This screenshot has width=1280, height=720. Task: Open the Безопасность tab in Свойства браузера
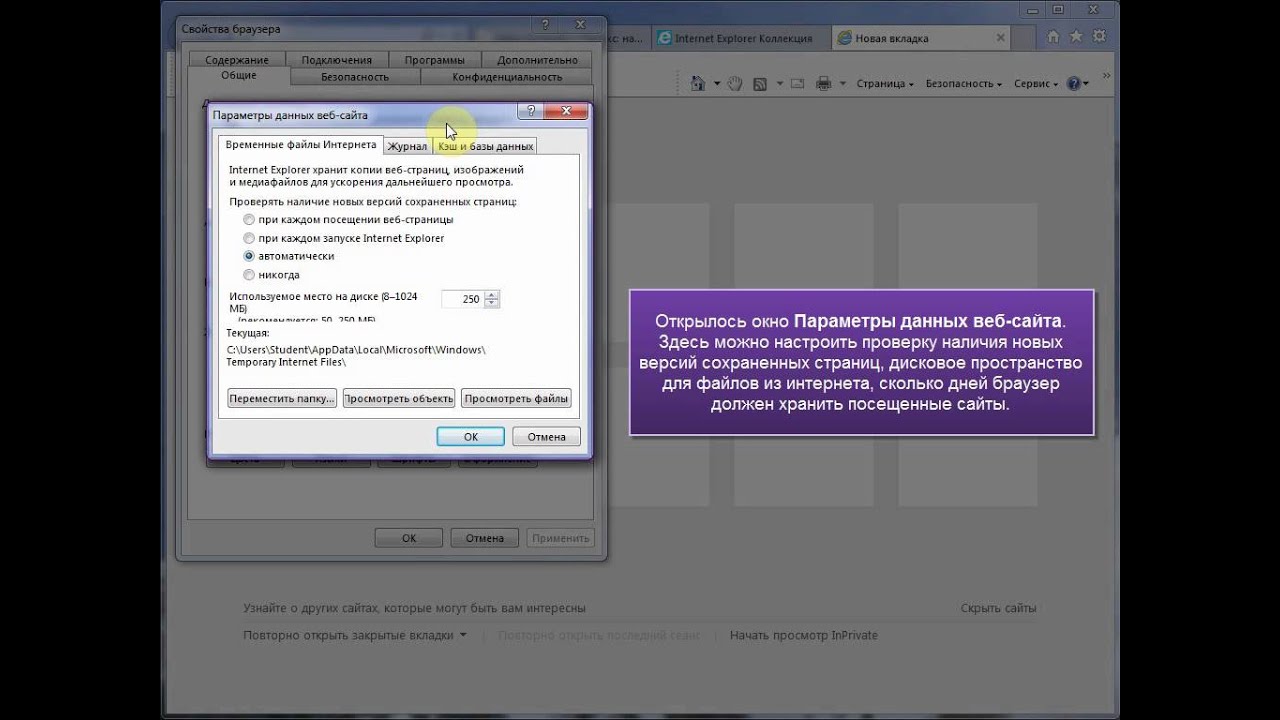click(x=355, y=77)
